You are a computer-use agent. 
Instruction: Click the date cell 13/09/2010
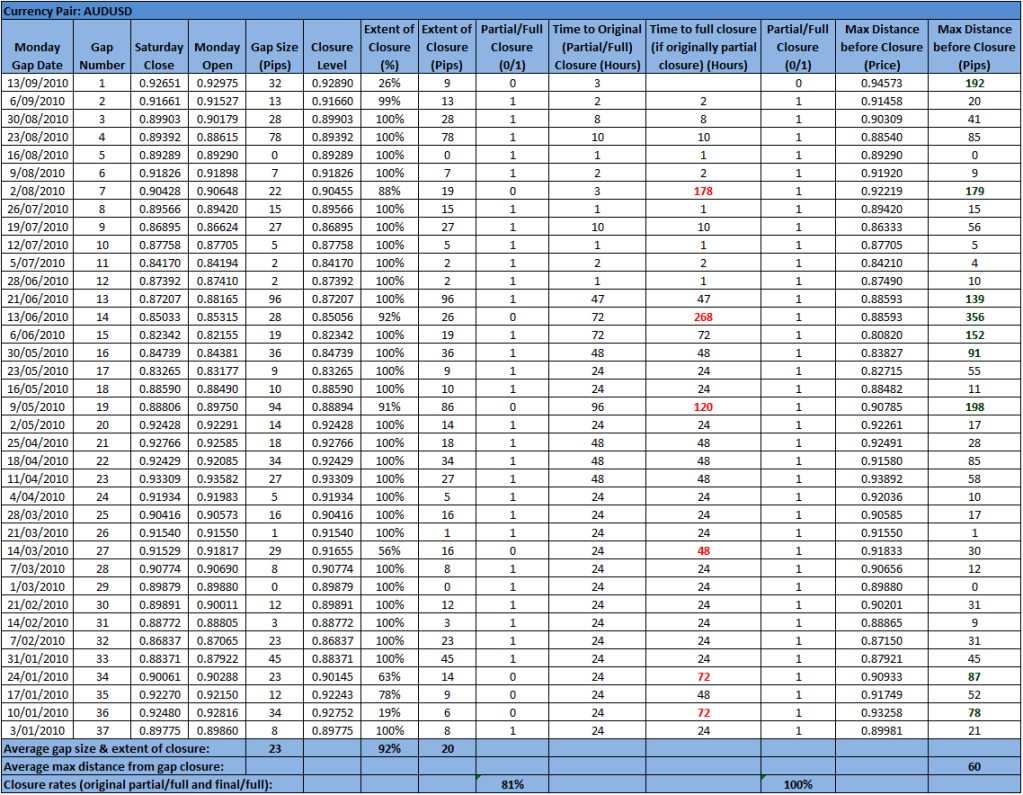pyautogui.click(x=37, y=83)
